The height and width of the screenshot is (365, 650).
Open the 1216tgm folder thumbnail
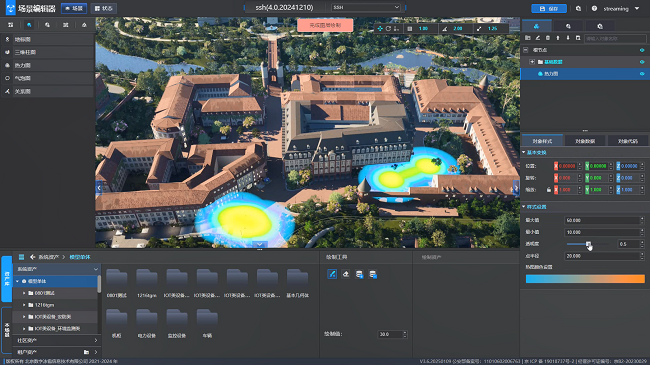pos(147,283)
